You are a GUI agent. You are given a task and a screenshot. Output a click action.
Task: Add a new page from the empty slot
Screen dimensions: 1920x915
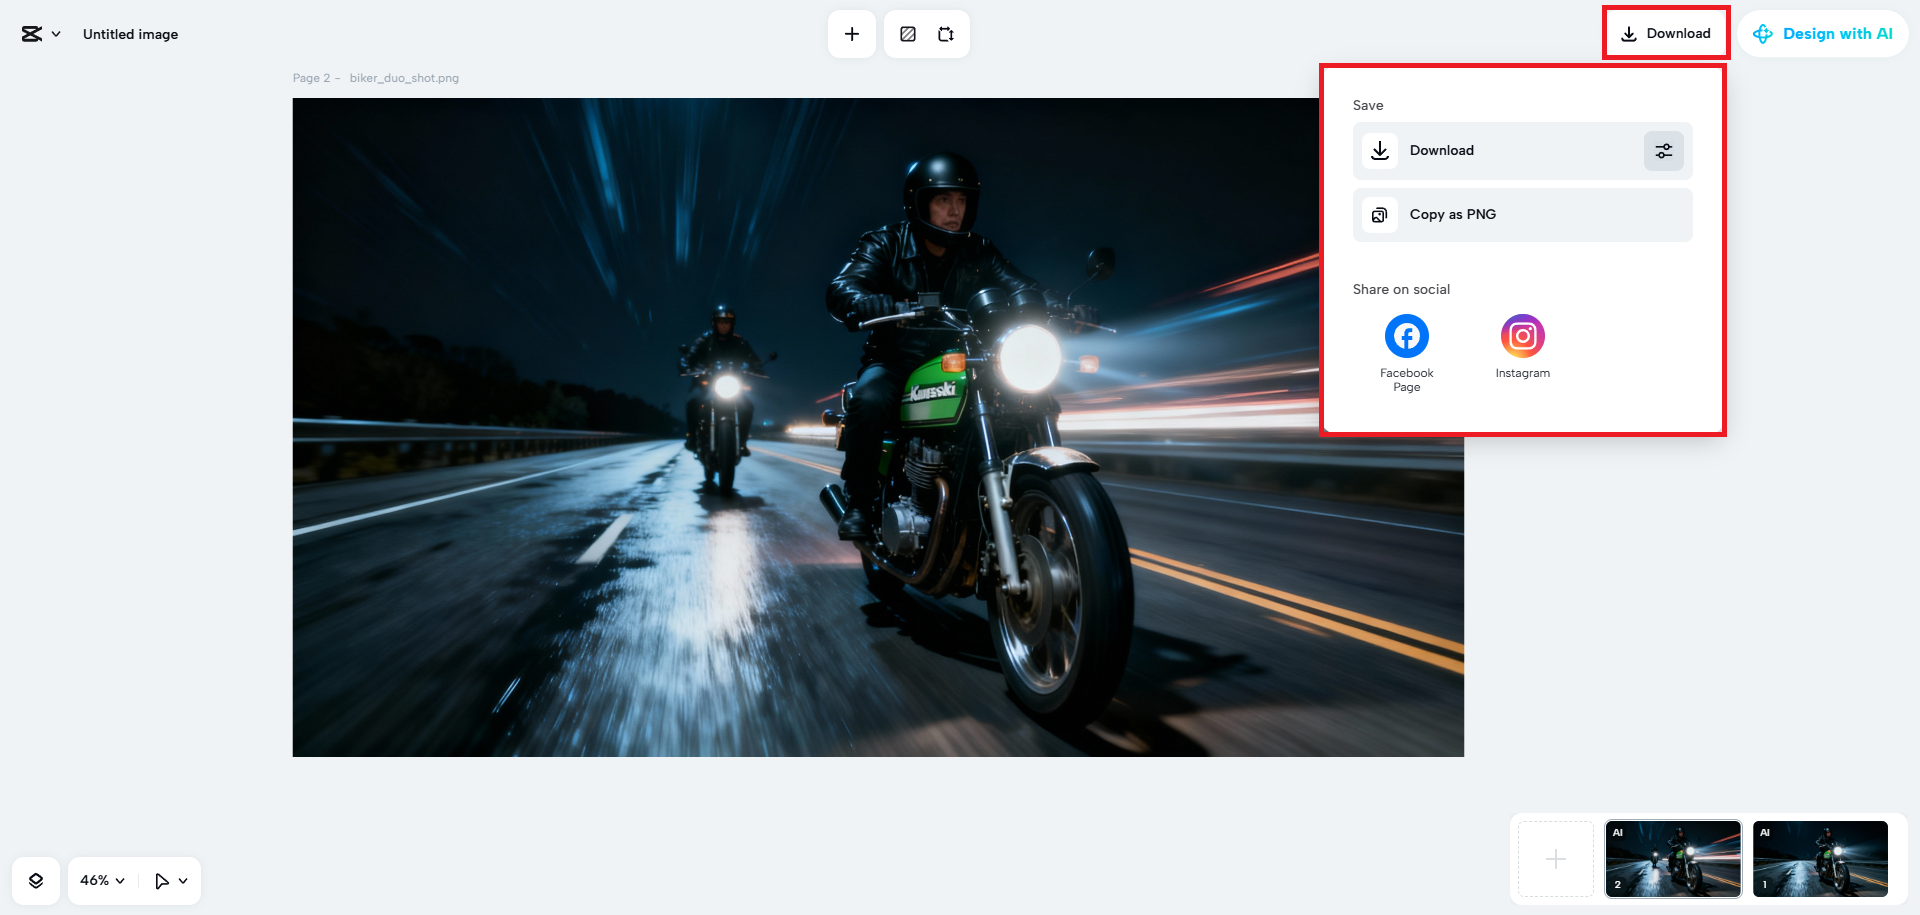pos(1555,859)
